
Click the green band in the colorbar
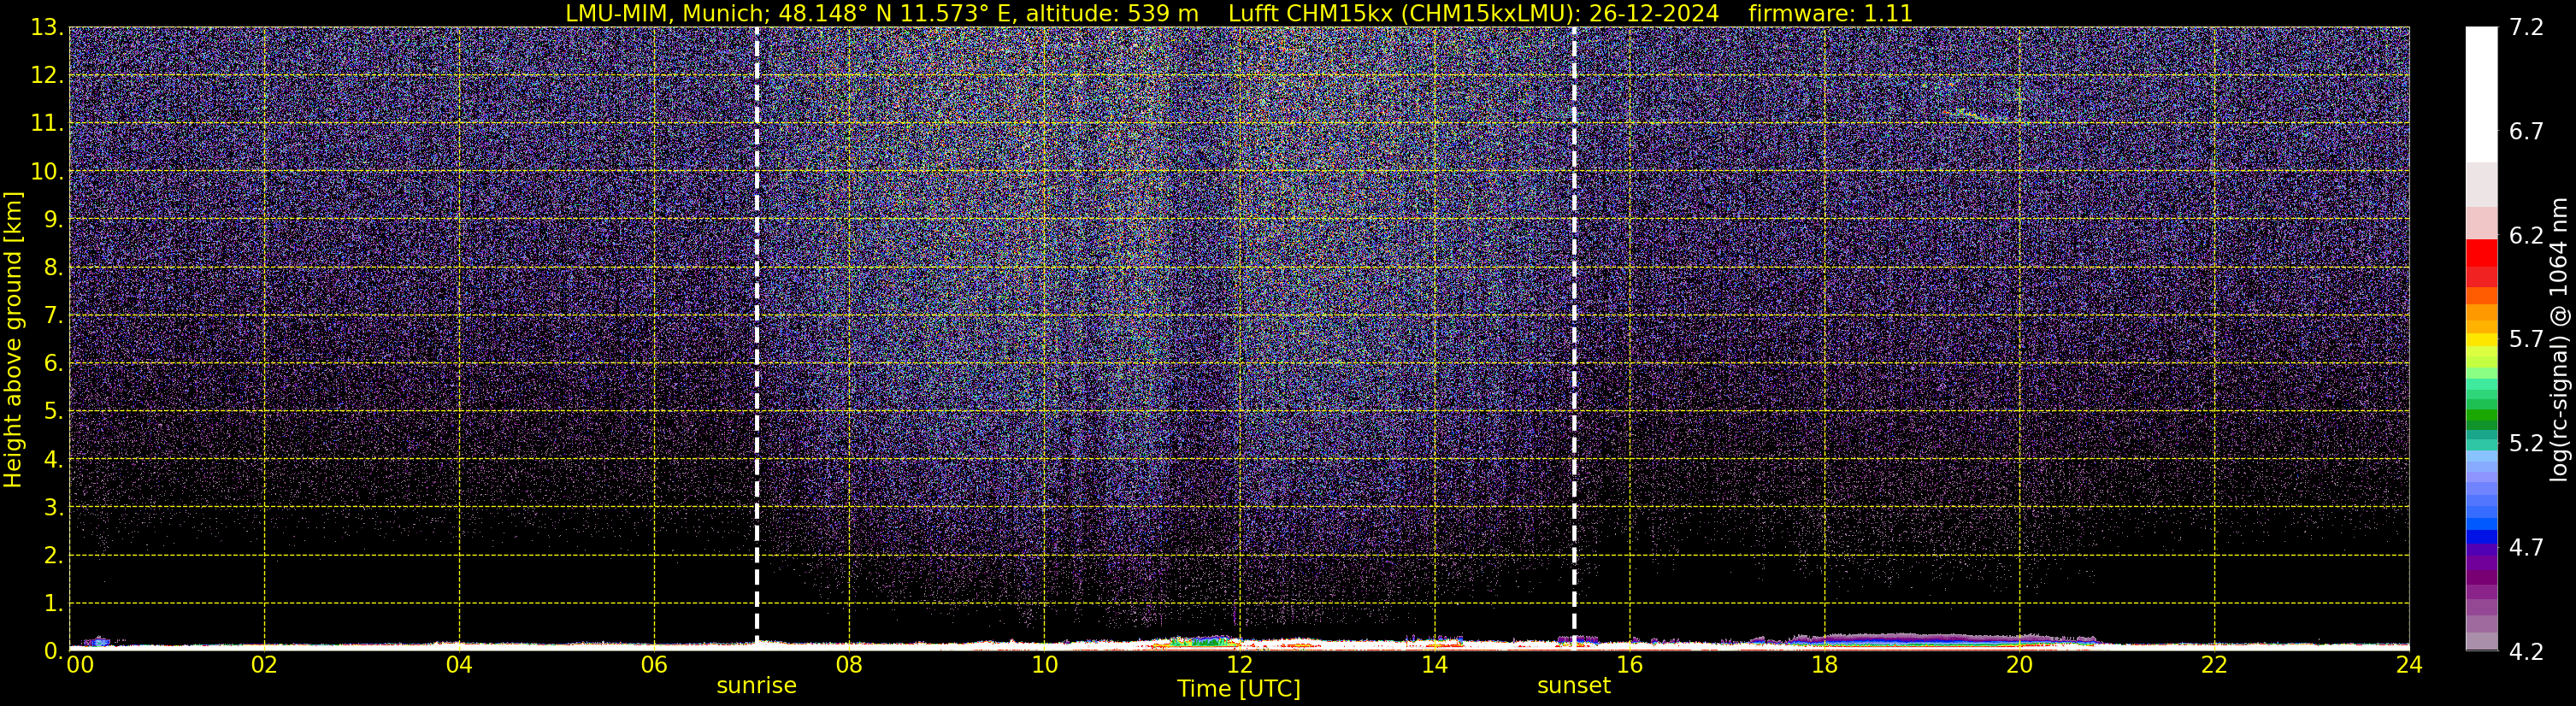[x=2481, y=419]
